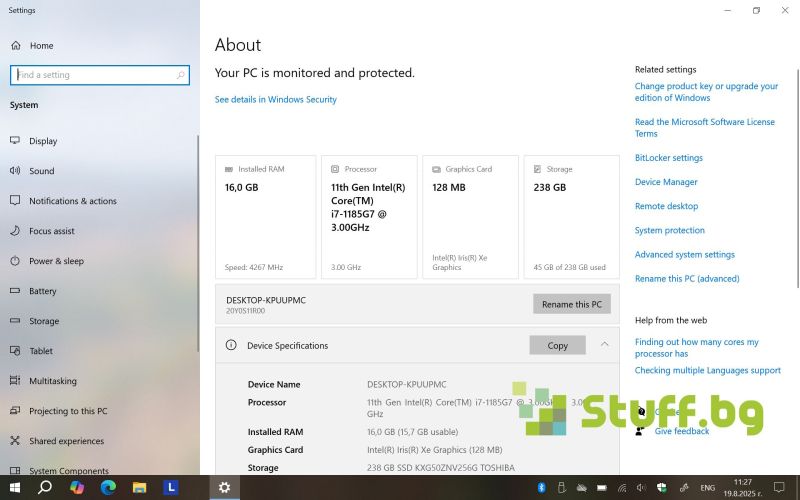Select Notifications & actions menu item

click(72, 201)
